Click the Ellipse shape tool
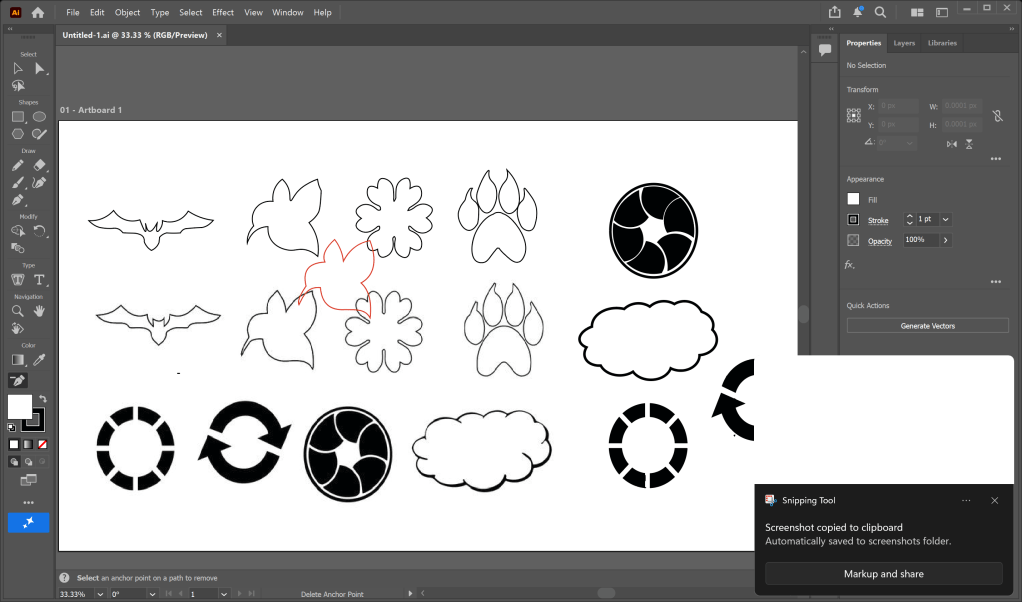1022x602 pixels. coord(39,117)
